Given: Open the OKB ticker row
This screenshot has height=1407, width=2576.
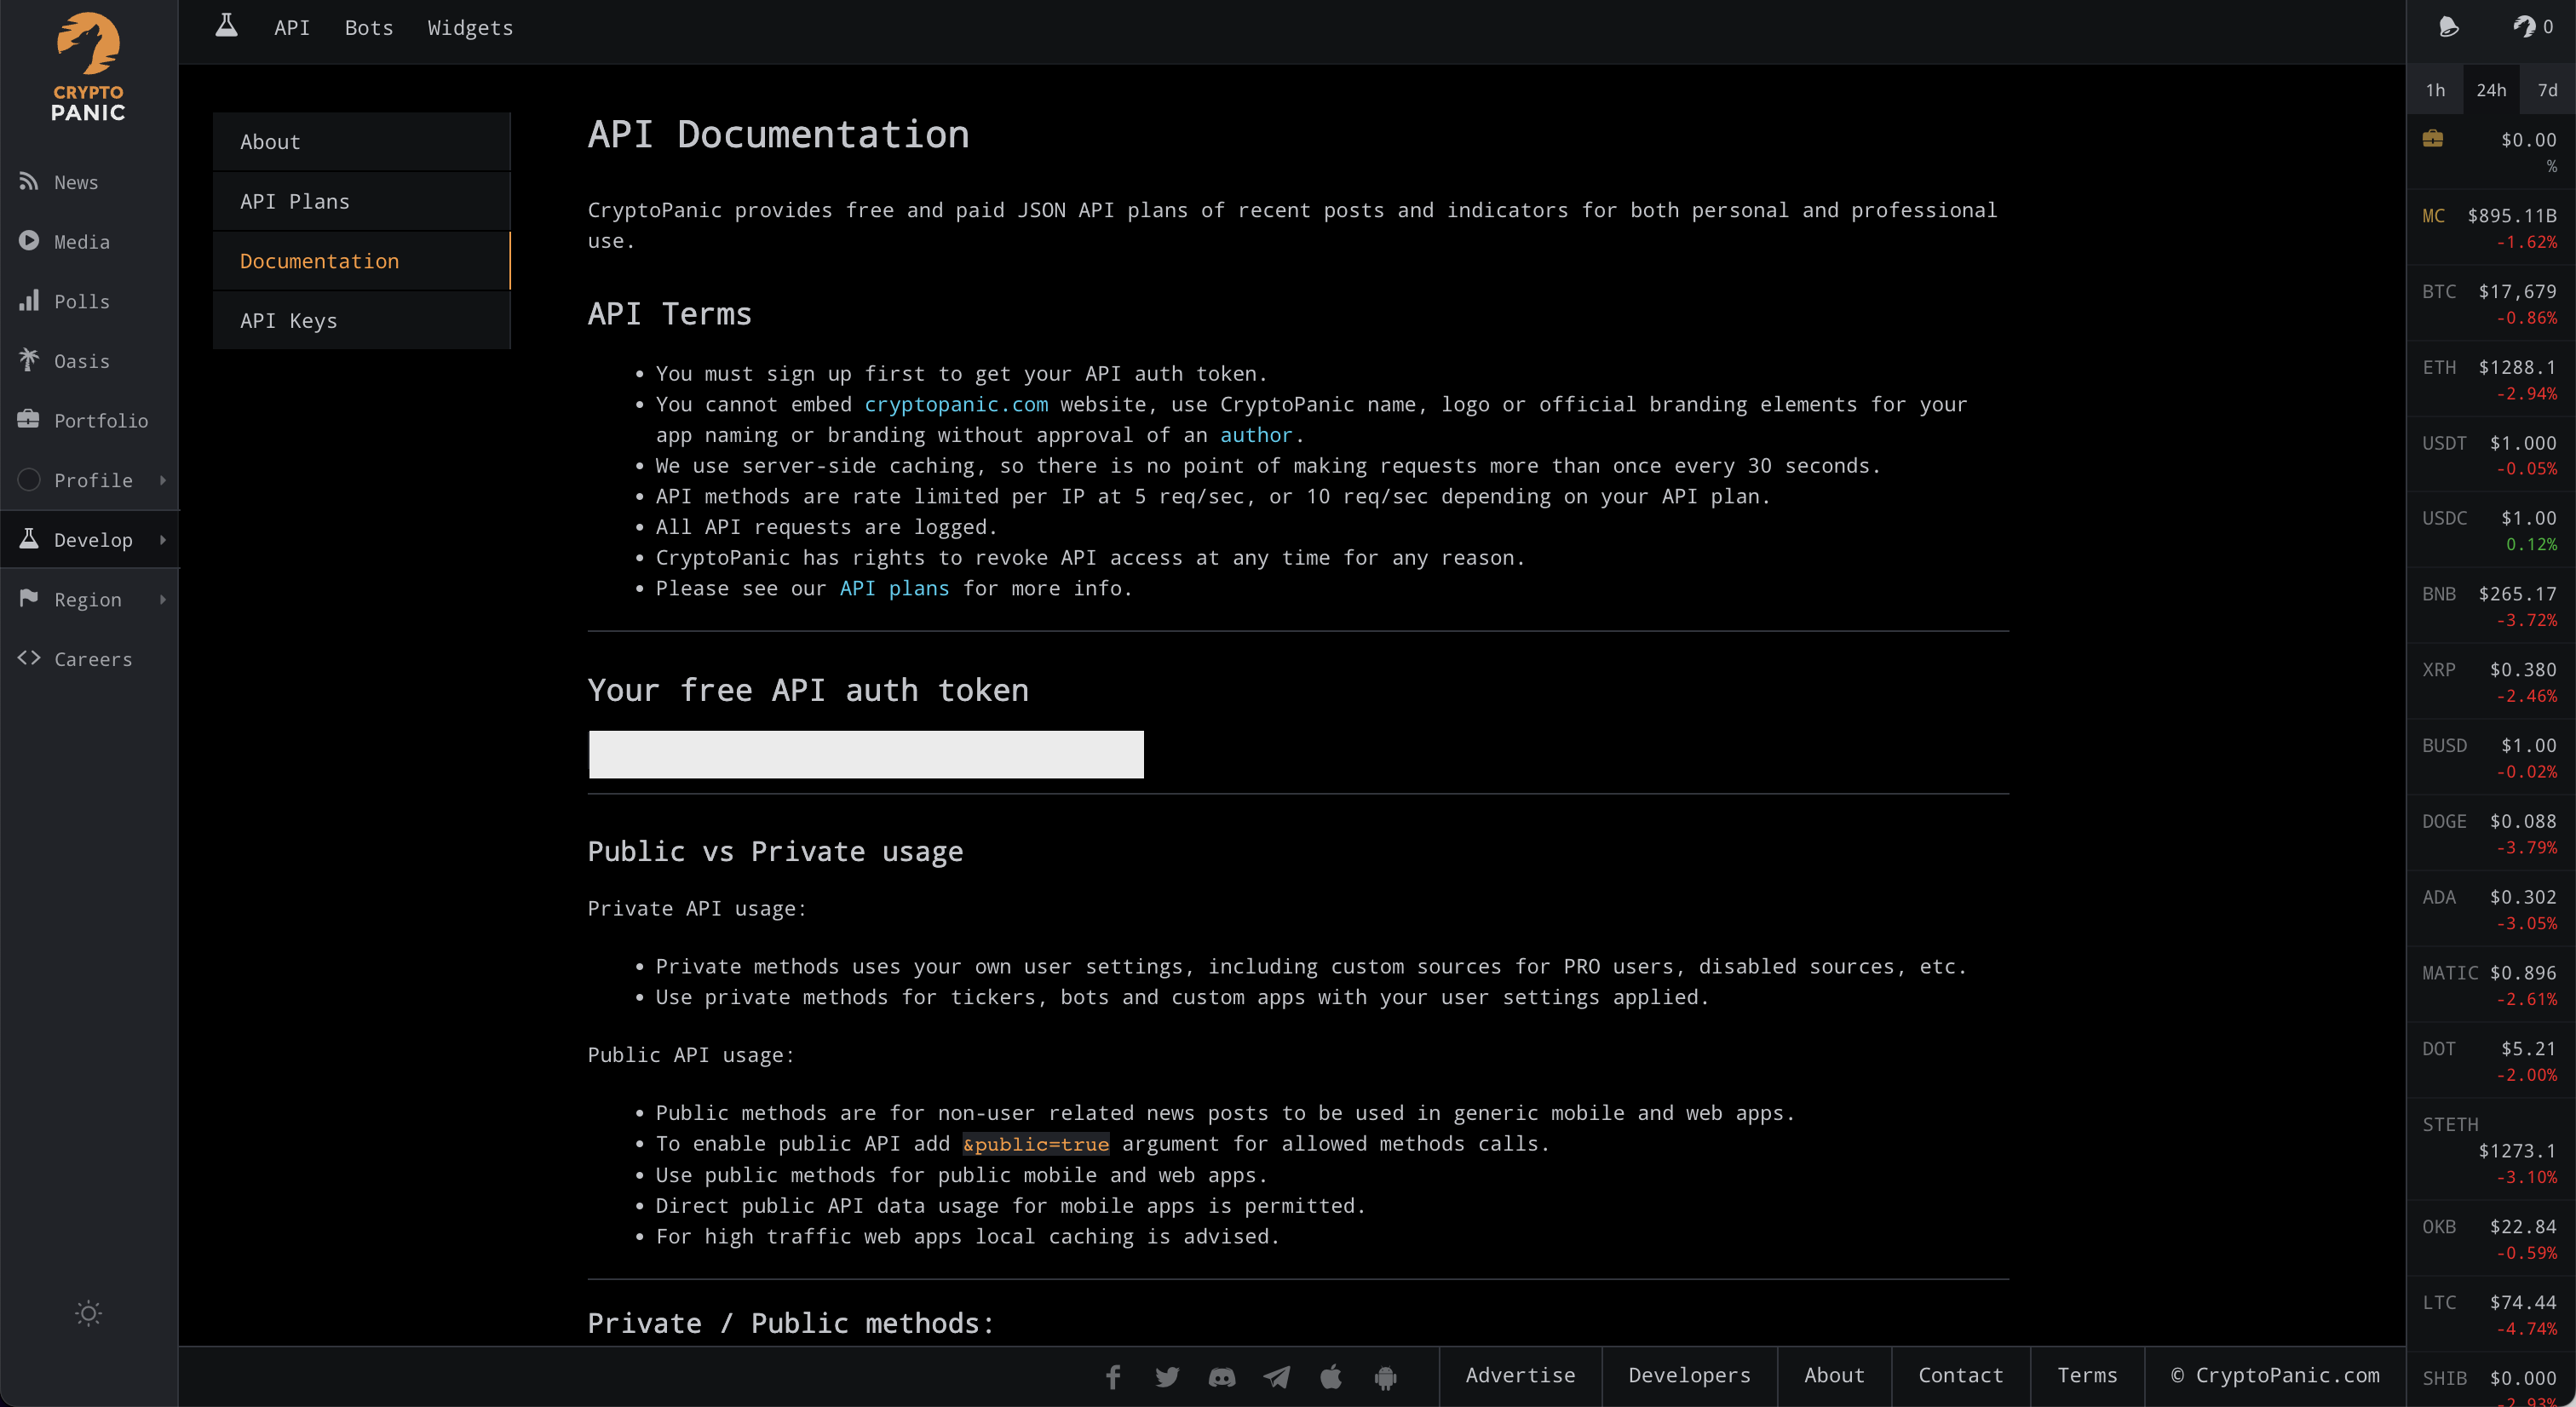Looking at the screenshot, I should tap(2490, 1239).
